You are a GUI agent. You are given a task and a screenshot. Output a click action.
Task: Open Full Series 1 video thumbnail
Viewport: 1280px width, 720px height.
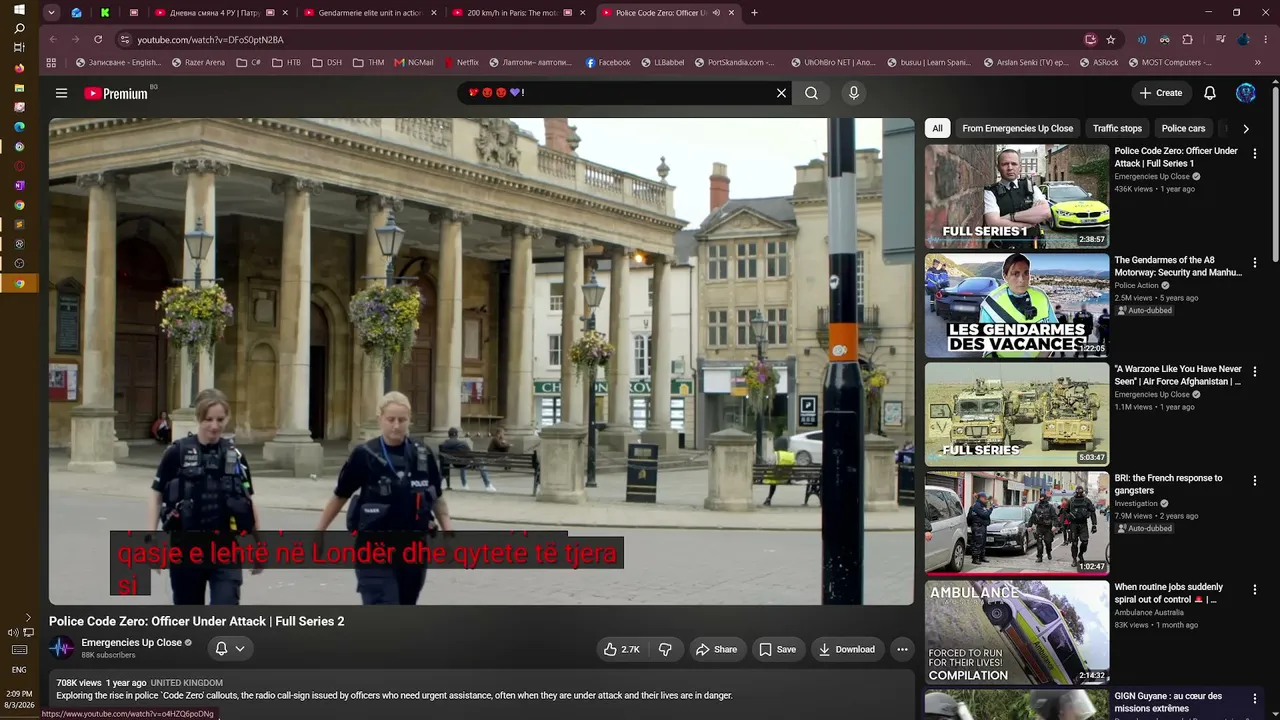point(1017,196)
